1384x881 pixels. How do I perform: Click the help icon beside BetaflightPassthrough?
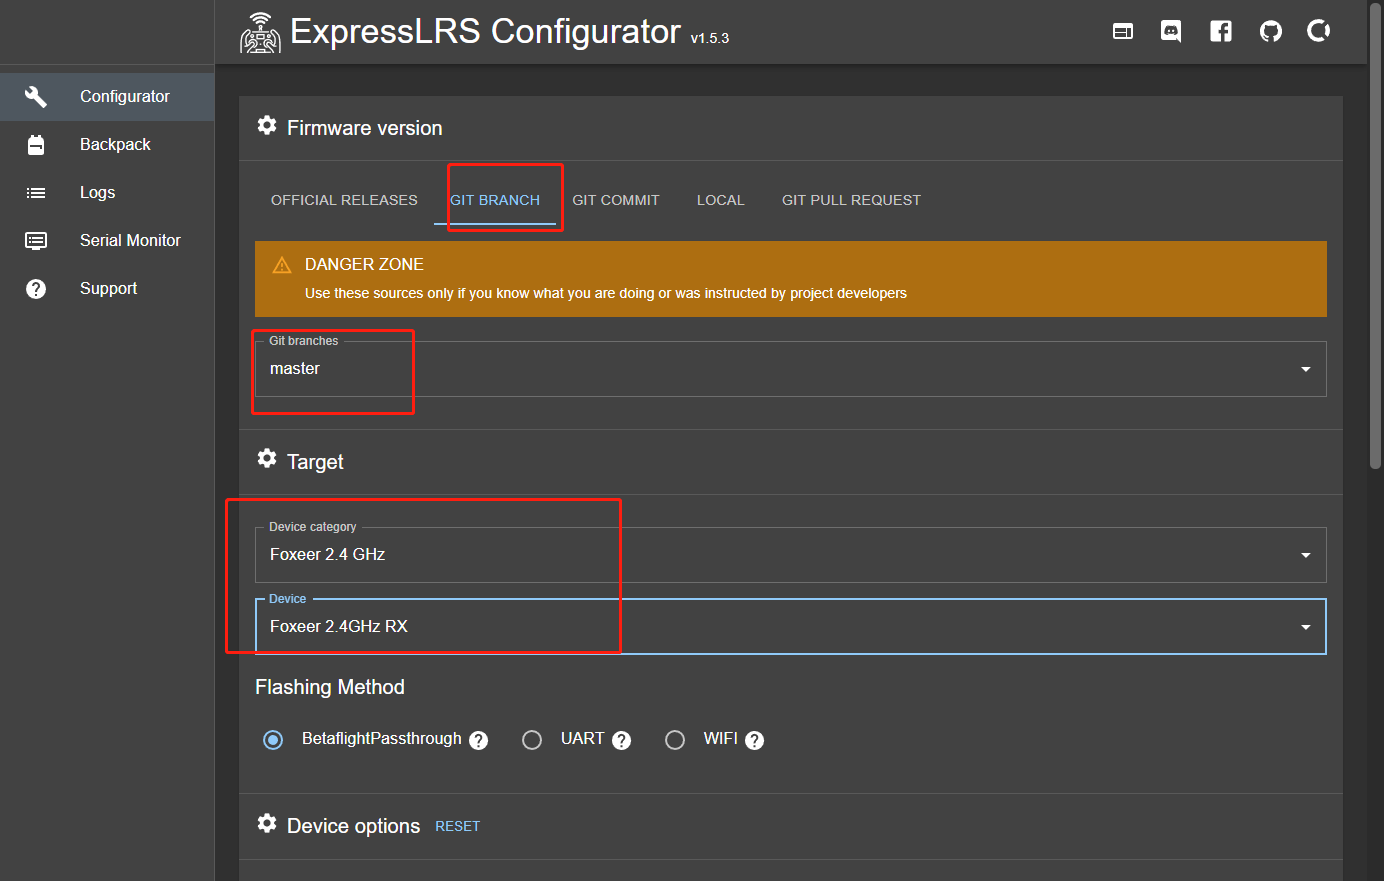pos(479,740)
